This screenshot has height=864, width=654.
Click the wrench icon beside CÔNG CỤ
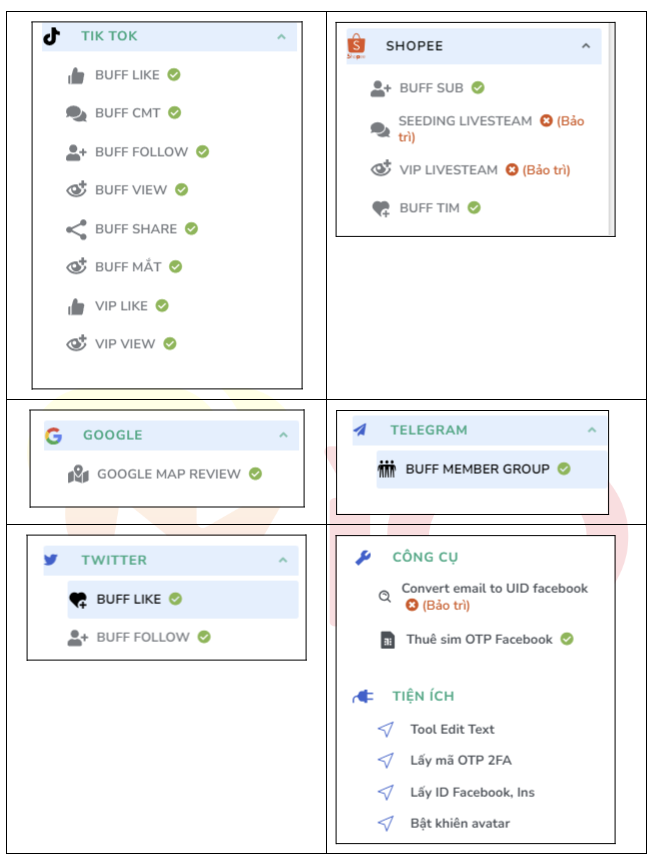tap(363, 558)
